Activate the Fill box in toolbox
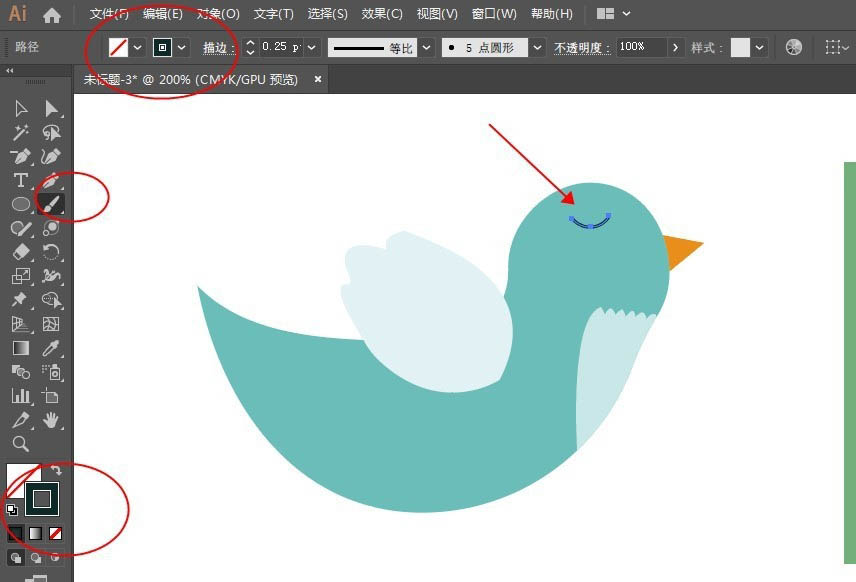The image size is (856, 582). tap(15, 473)
